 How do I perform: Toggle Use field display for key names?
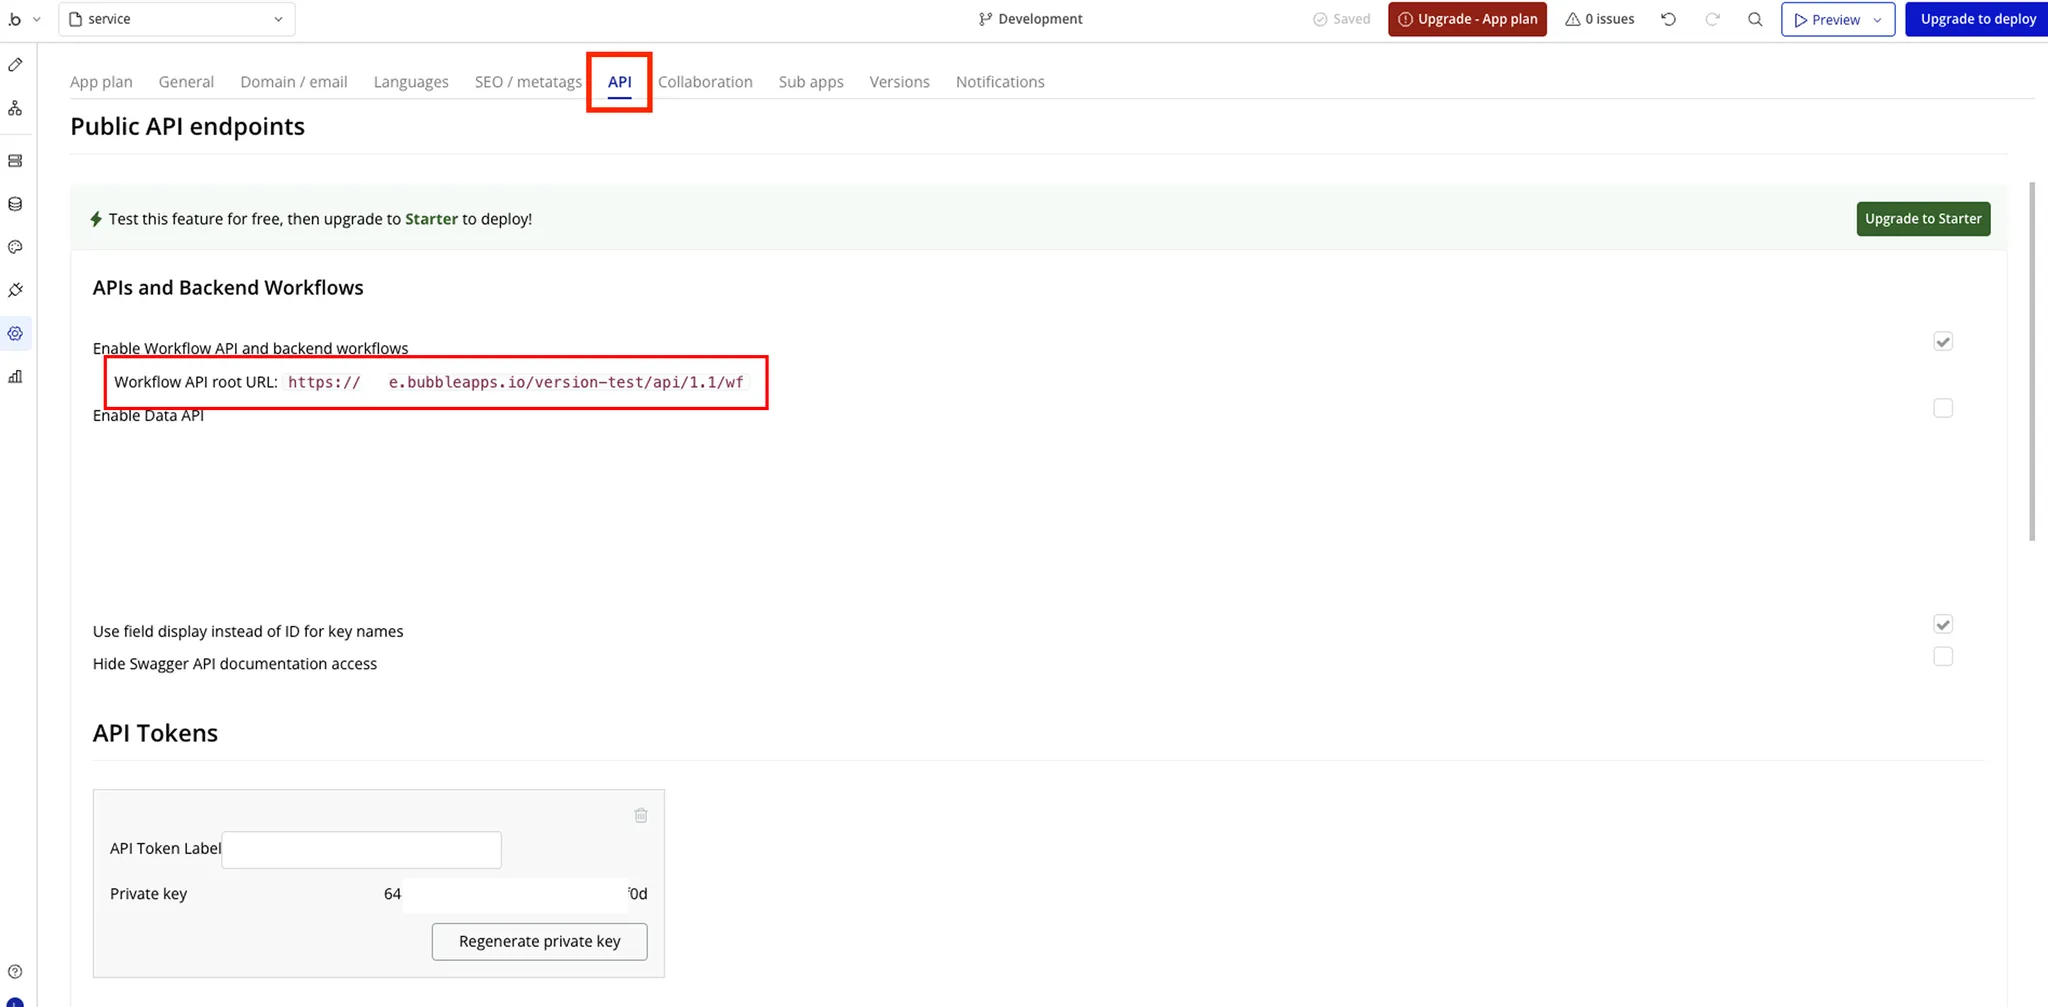tap(1943, 624)
